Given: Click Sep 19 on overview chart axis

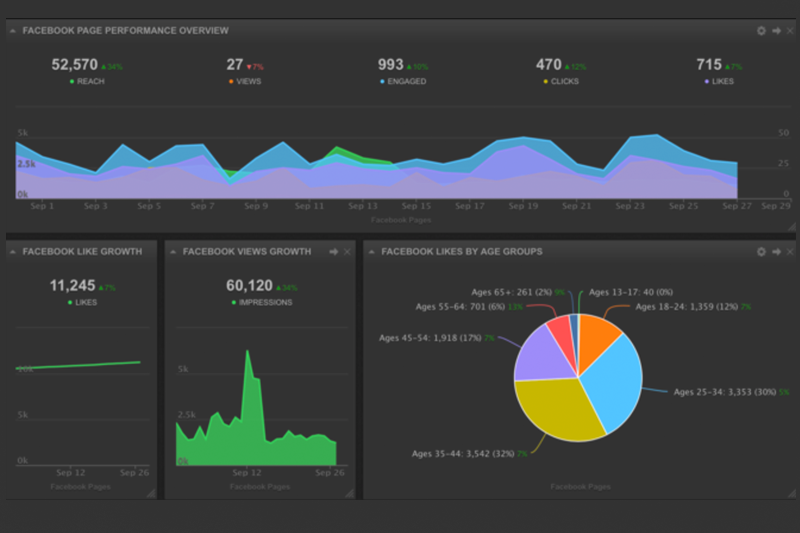Looking at the screenshot, I should [x=523, y=206].
